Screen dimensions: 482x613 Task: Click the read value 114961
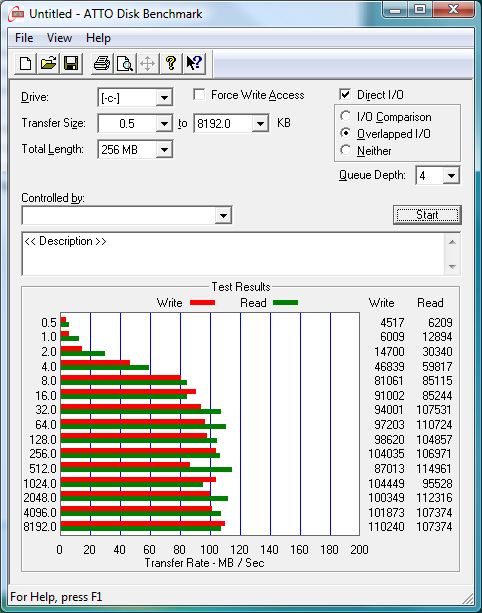coord(434,468)
